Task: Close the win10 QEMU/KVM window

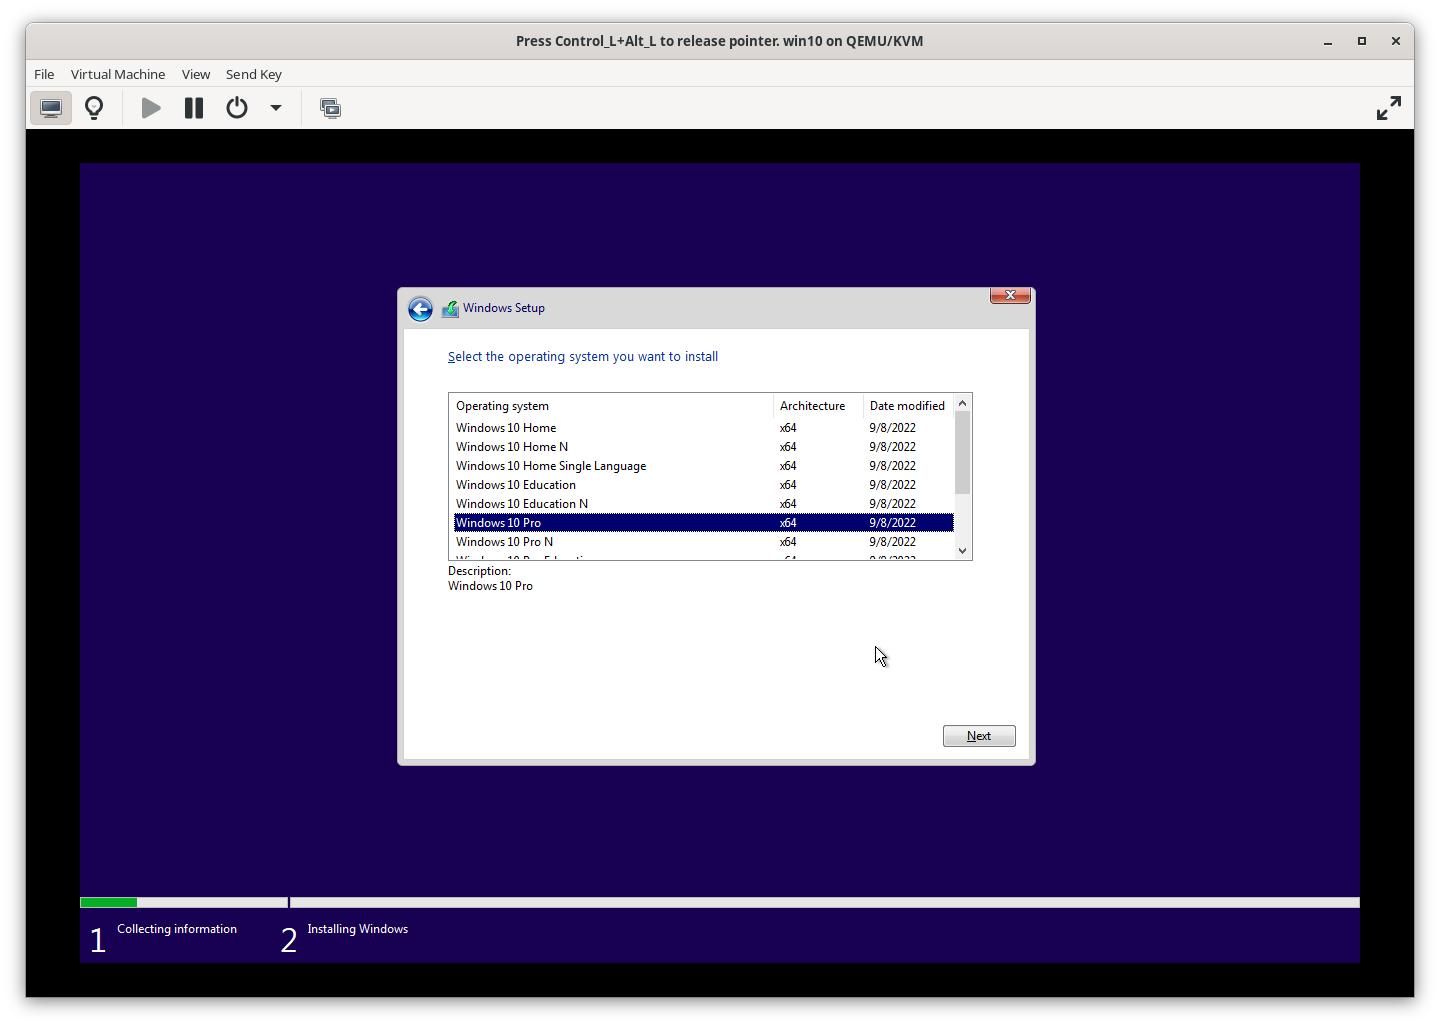Action: [1395, 41]
